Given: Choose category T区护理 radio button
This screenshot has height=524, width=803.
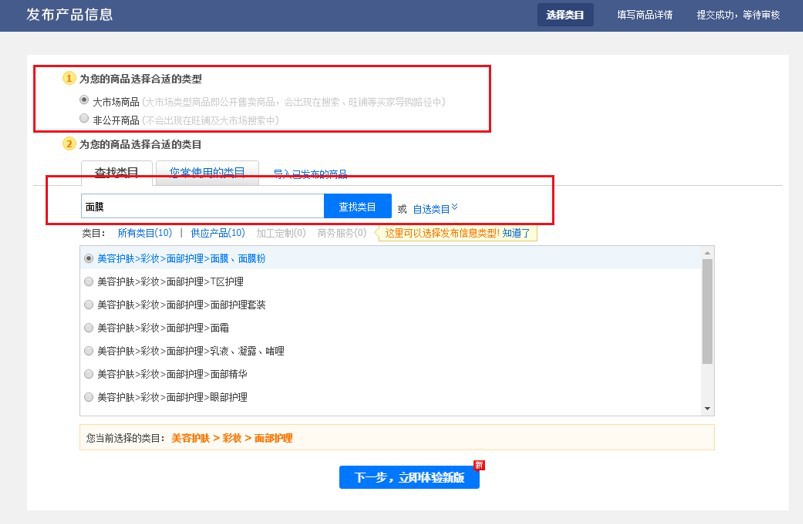Looking at the screenshot, I should [x=89, y=282].
